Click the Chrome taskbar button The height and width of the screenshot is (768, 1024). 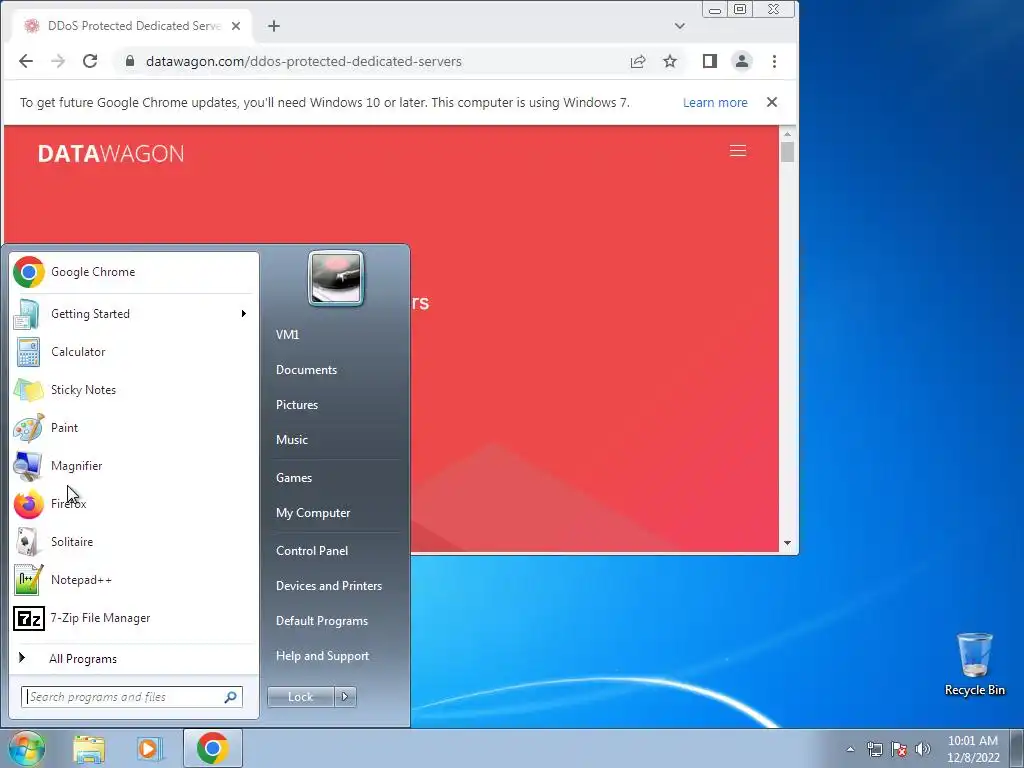pyautogui.click(x=212, y=748)
